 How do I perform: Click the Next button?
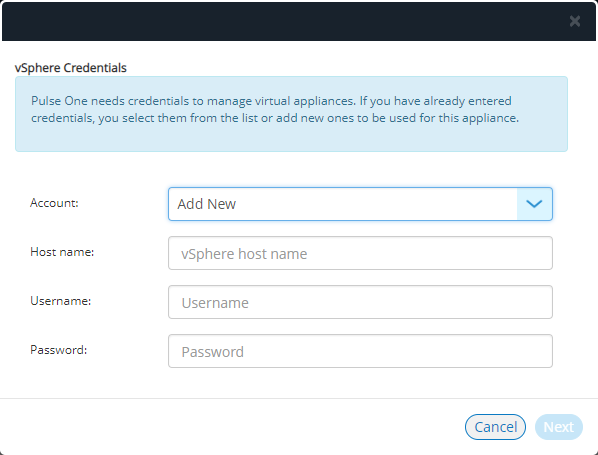559,427
